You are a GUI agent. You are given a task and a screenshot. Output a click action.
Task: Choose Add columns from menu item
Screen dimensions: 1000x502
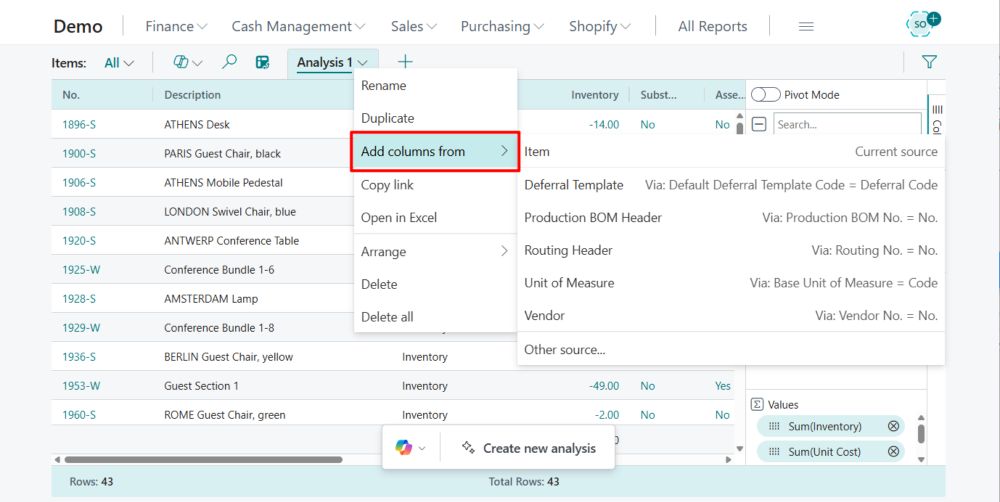click(x=435, y=151)
